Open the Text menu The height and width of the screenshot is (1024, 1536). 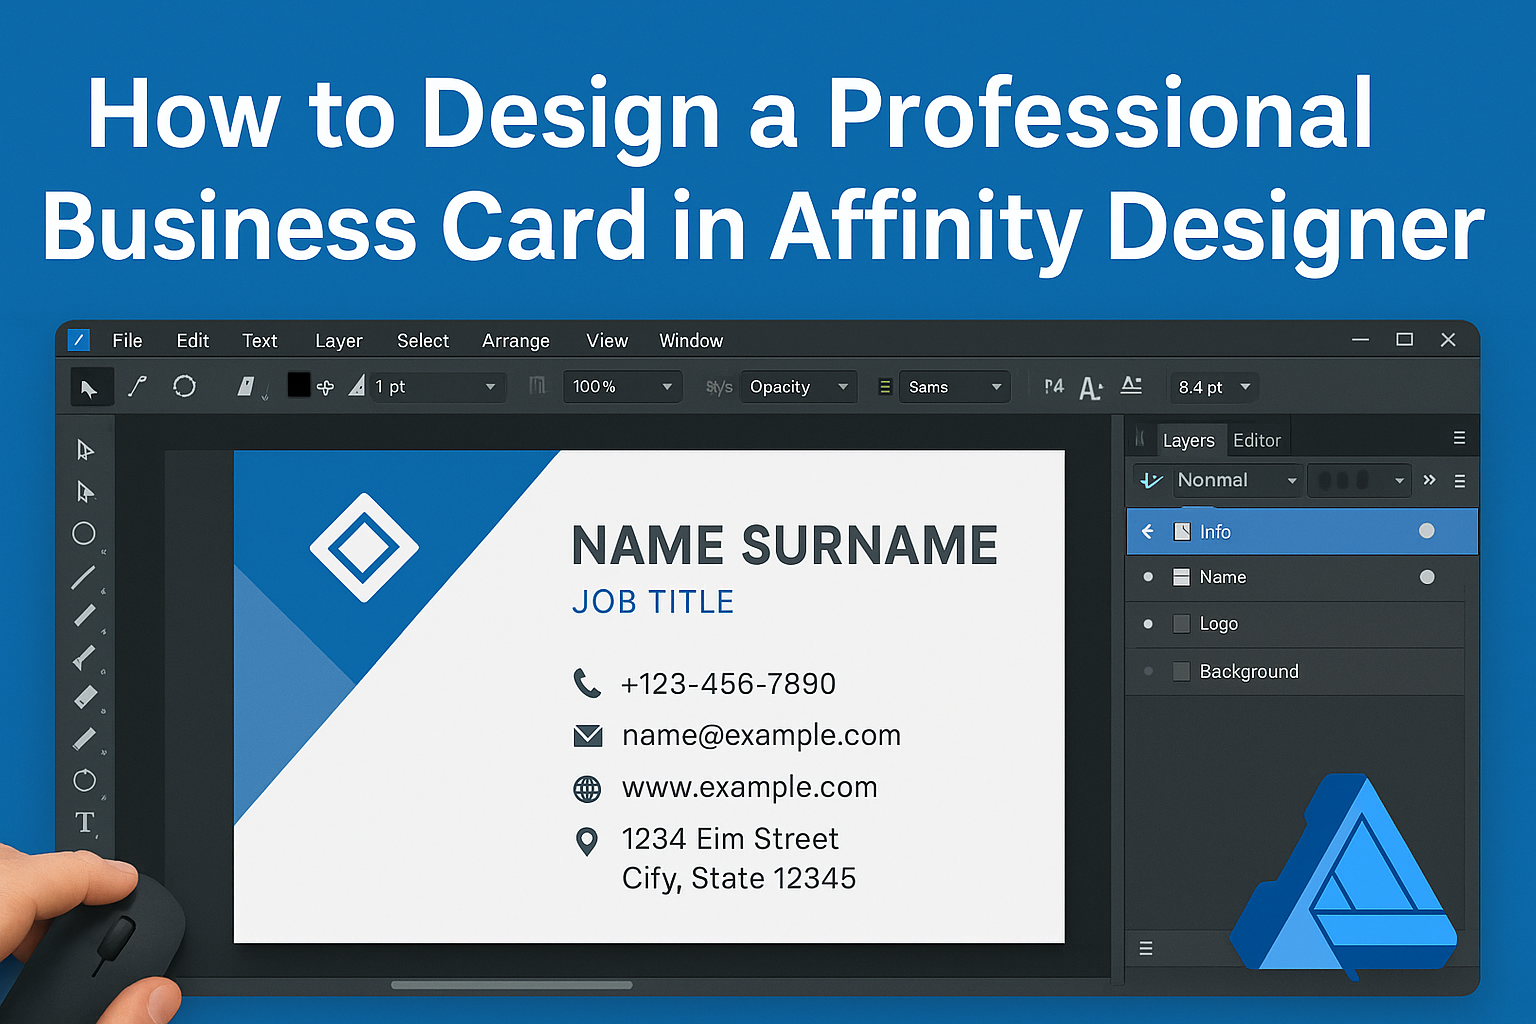260,341
